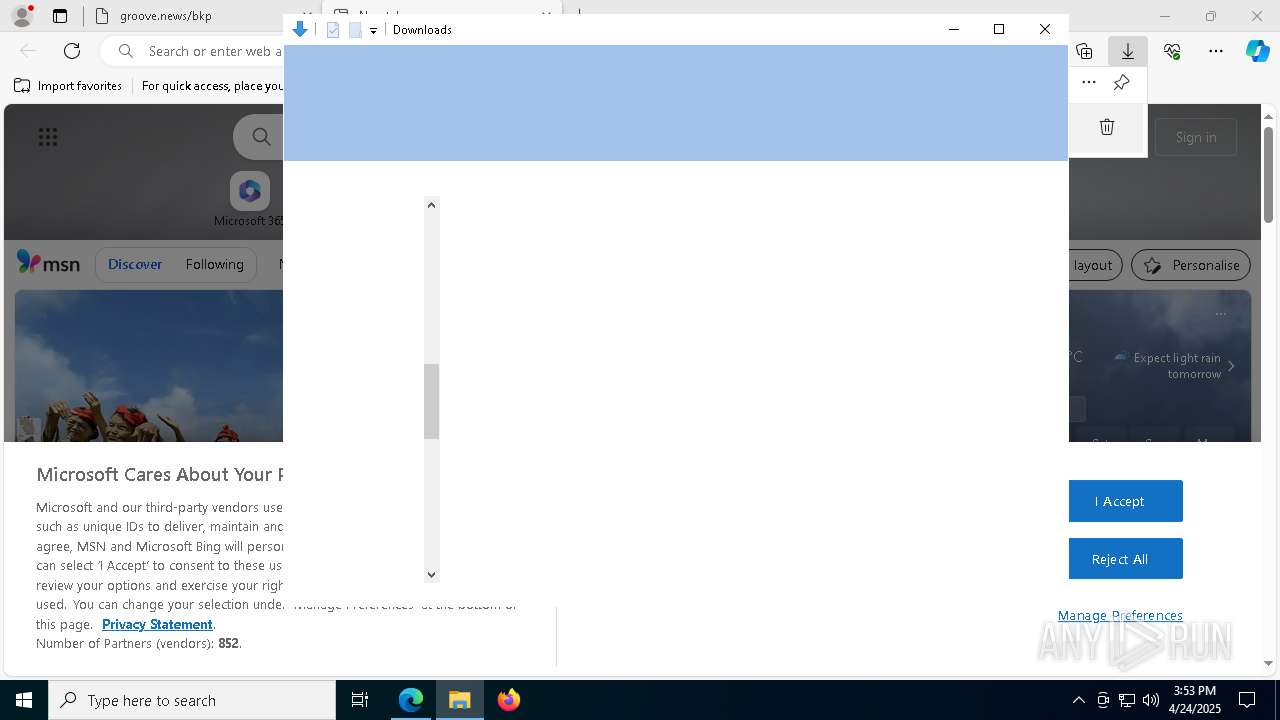Toggle the Edge Downloads toolbar button
The width and height of the screenshot is (1280, 720).
pos(1128,51)
